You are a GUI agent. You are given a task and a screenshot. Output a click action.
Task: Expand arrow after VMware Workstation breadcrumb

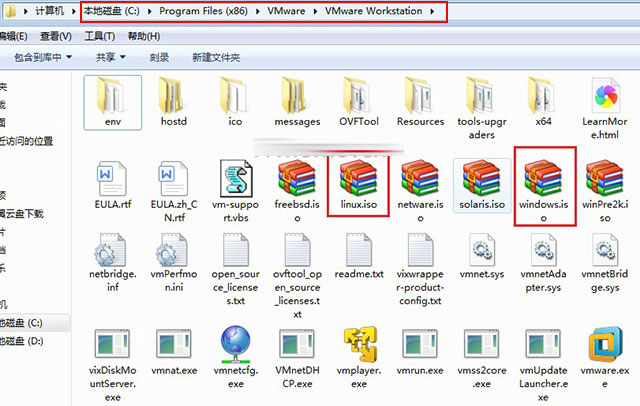click(x=432, y=11)
